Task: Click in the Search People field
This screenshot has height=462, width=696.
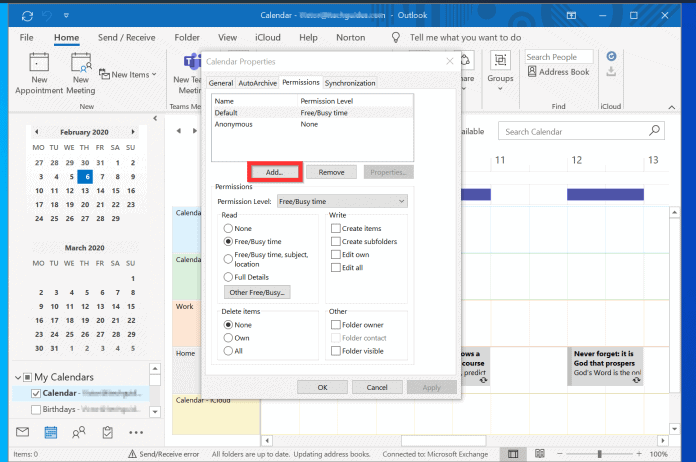Action: pyautogui.click(x=559, y=57)
